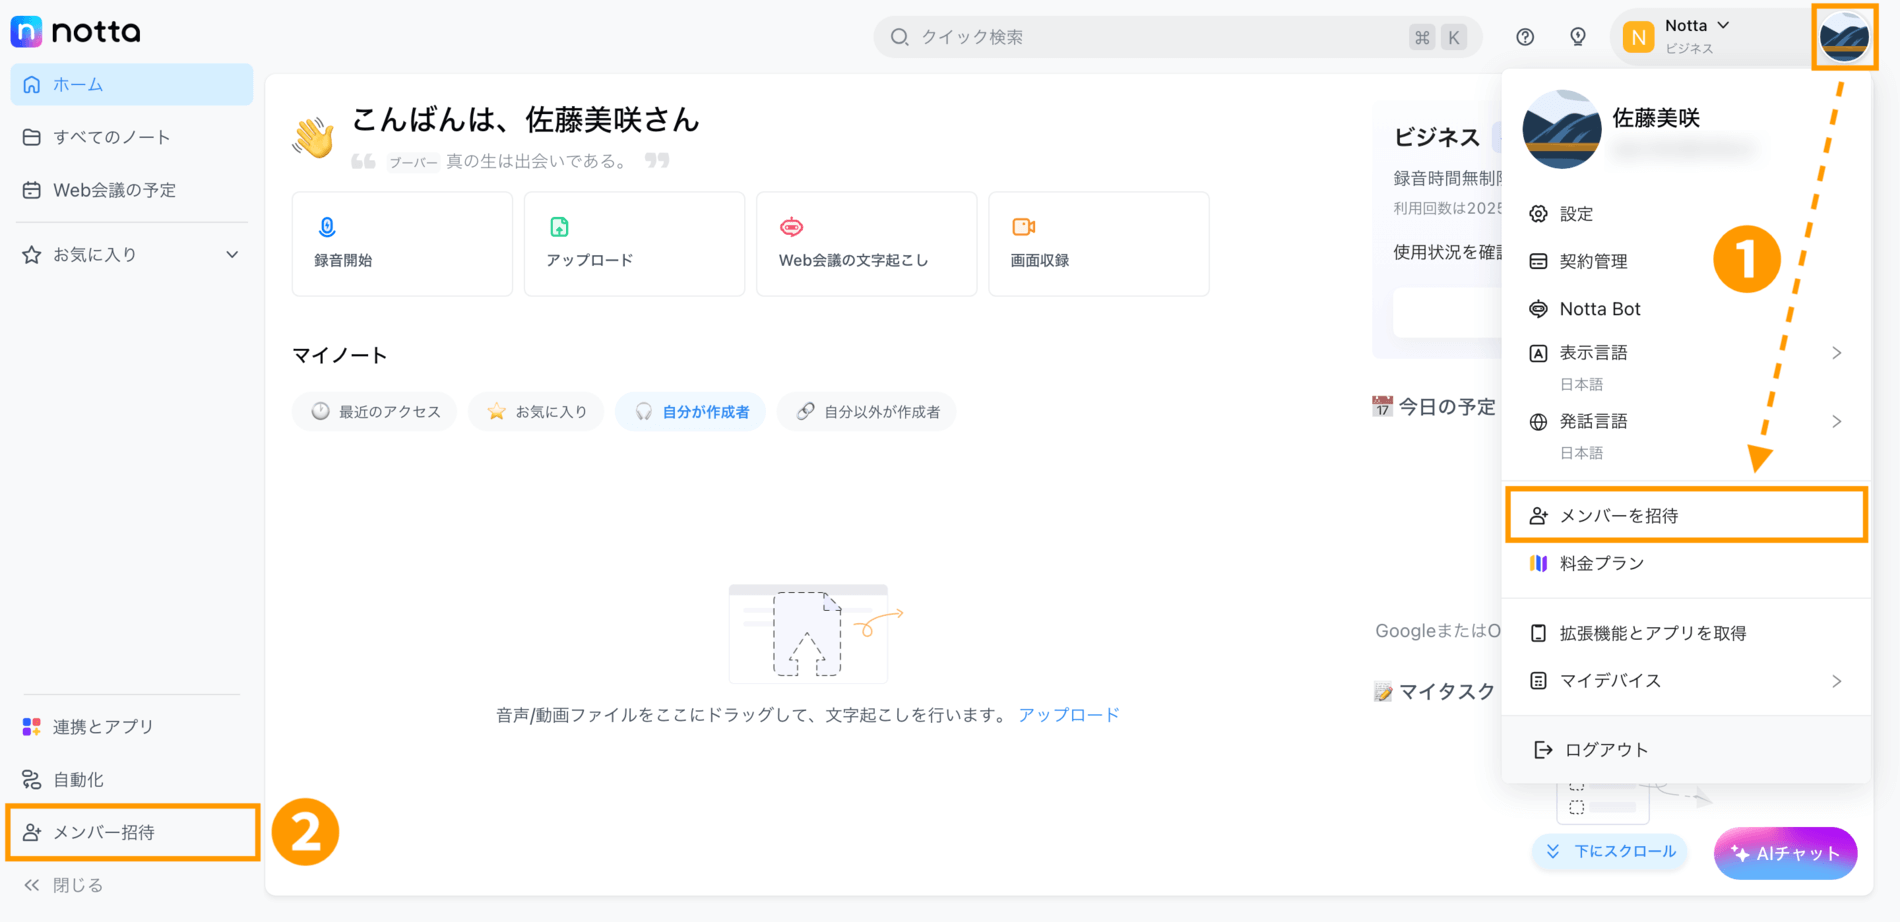
Task: Open 料金プラン in profile menu
Action: (x=1686, y=564)
